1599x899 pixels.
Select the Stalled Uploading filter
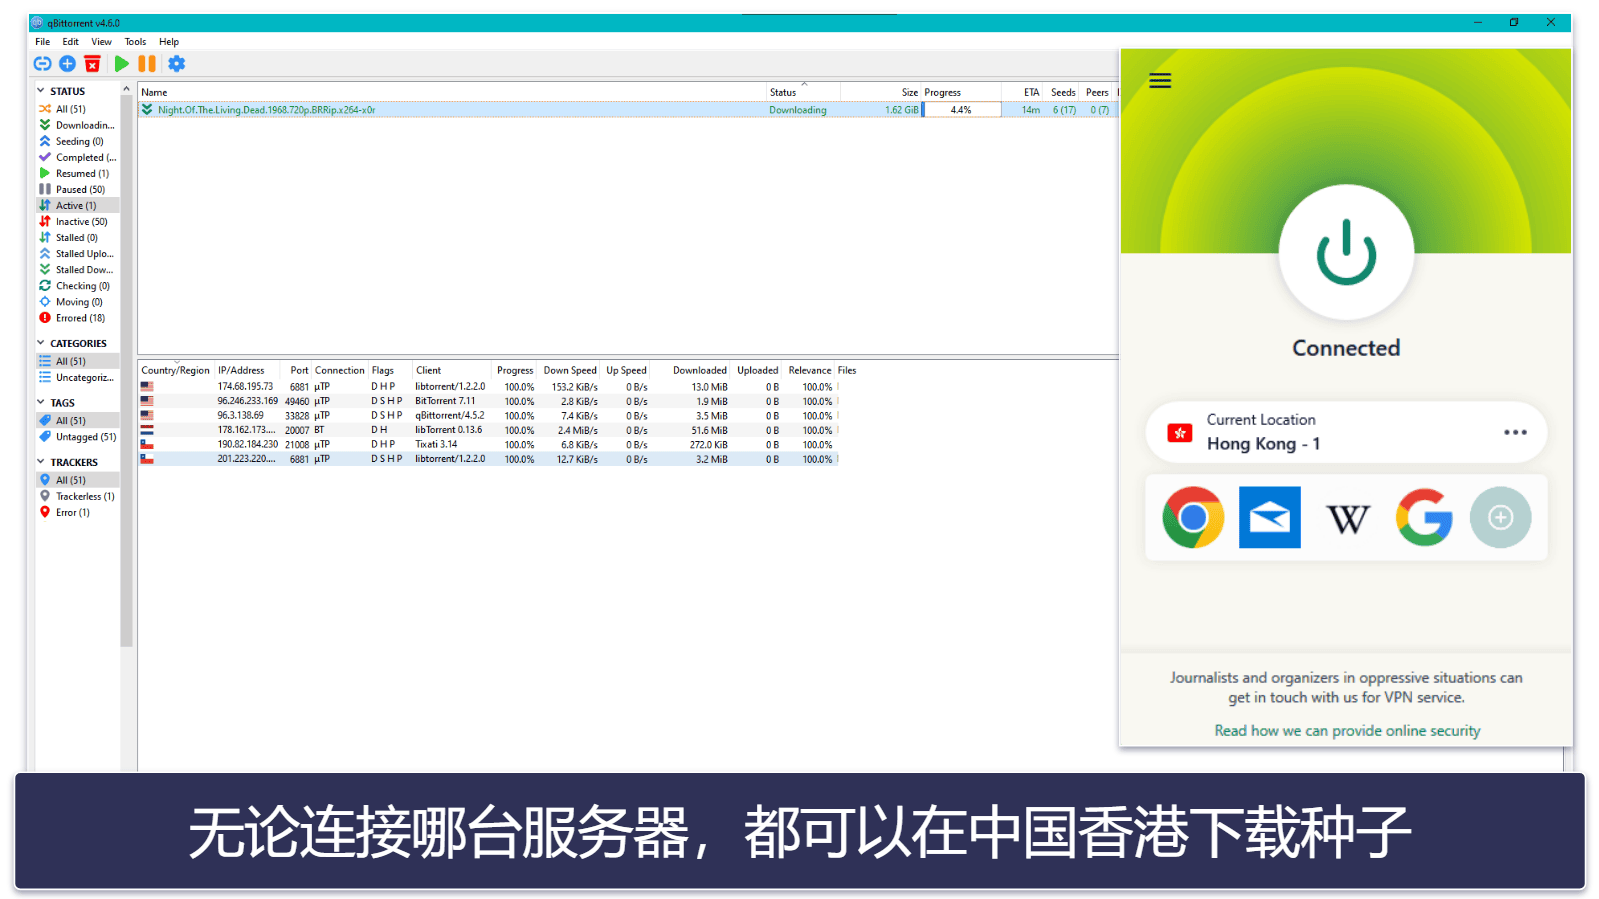[77, 254]
